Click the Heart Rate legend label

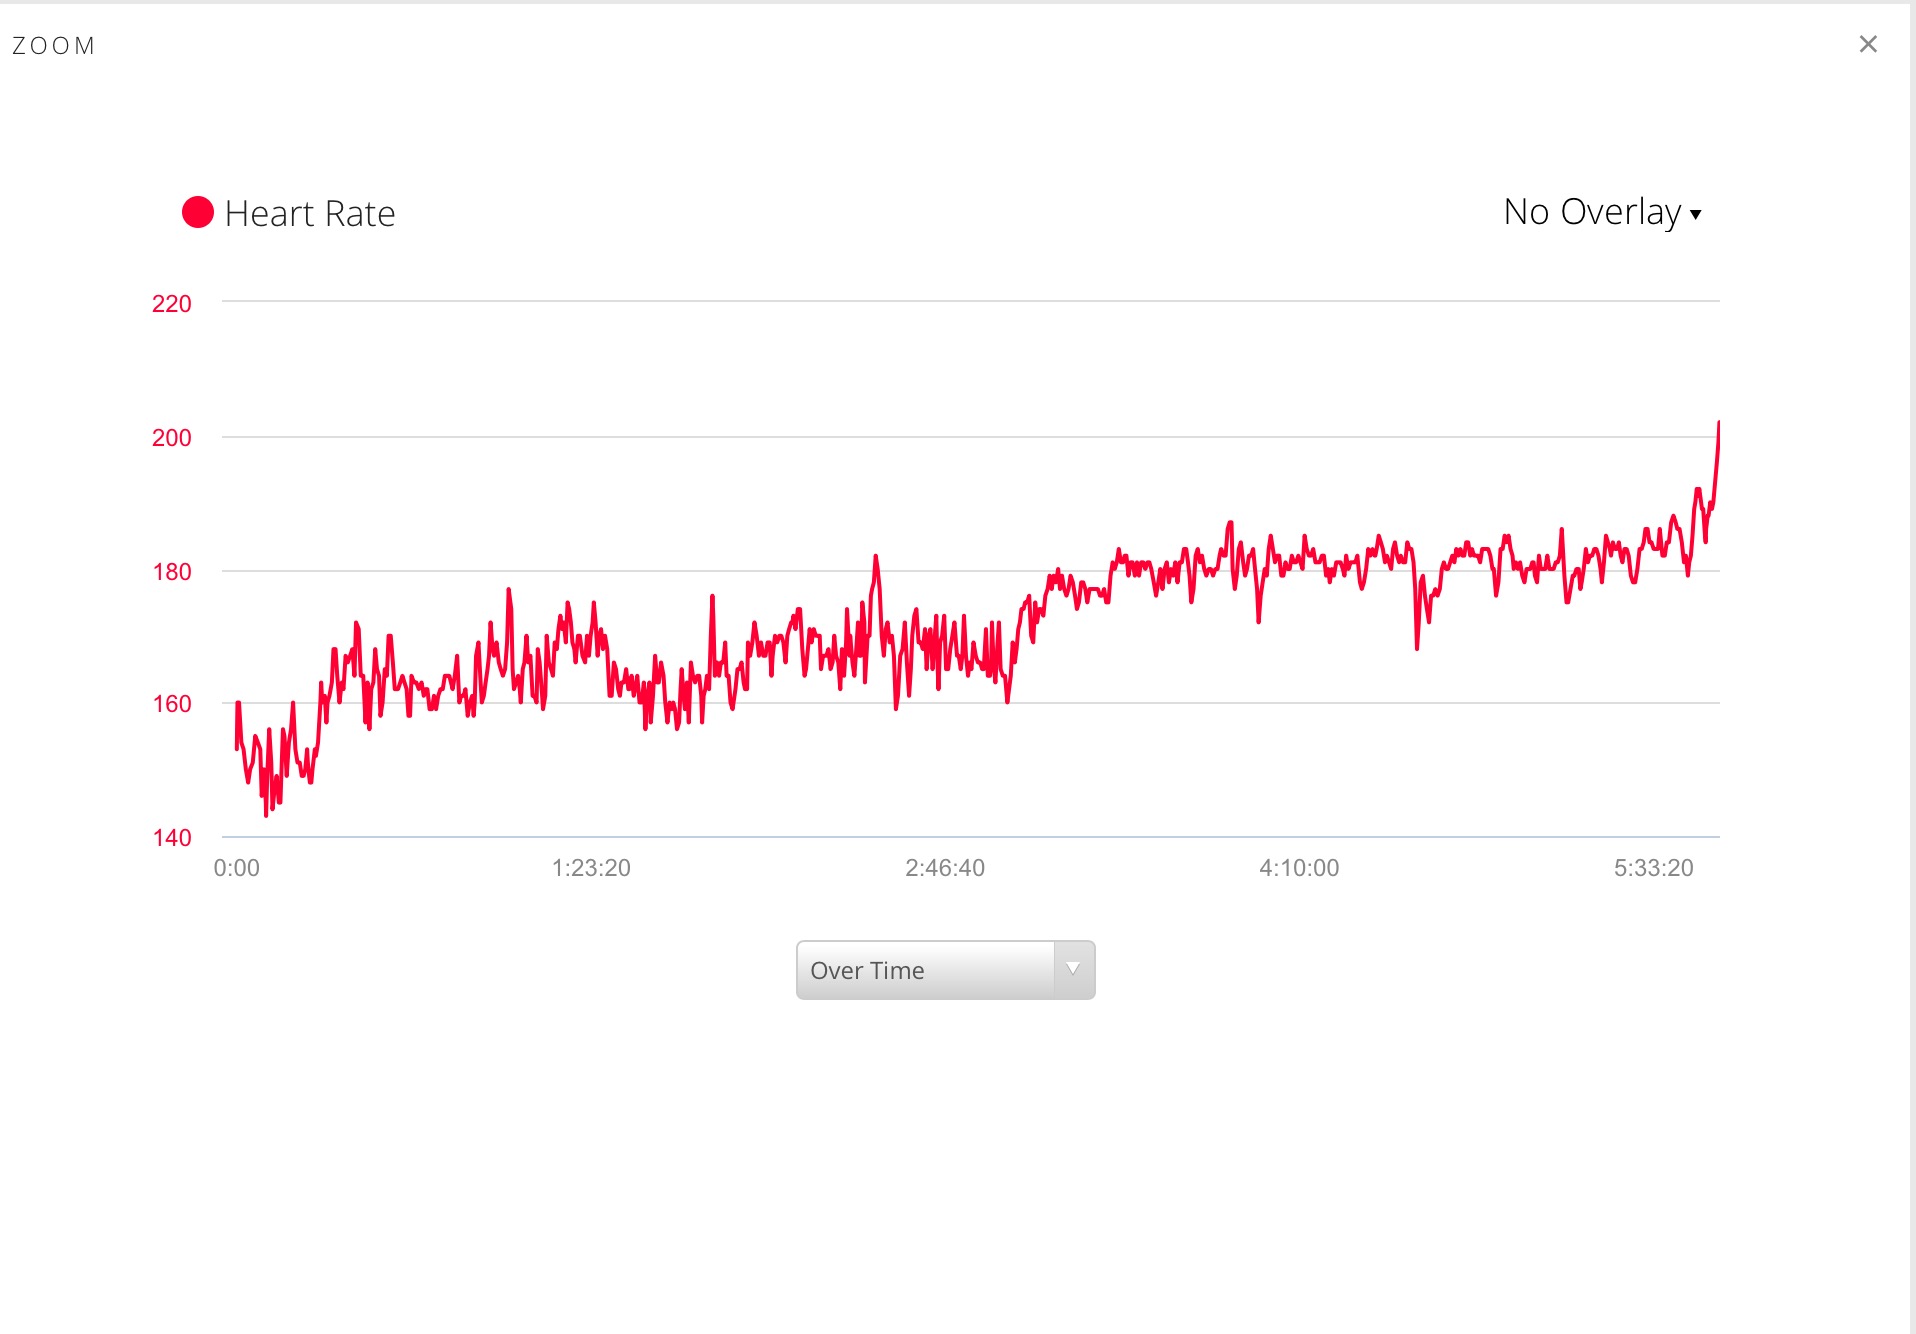310,213
